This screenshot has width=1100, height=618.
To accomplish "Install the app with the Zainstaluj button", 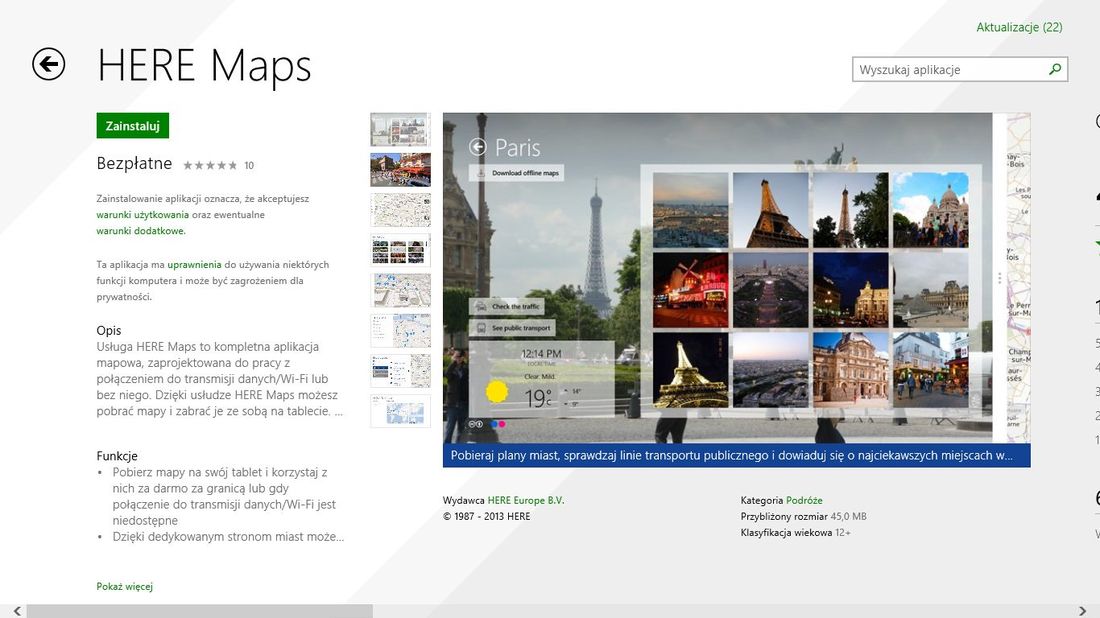I will pos(133,126).
